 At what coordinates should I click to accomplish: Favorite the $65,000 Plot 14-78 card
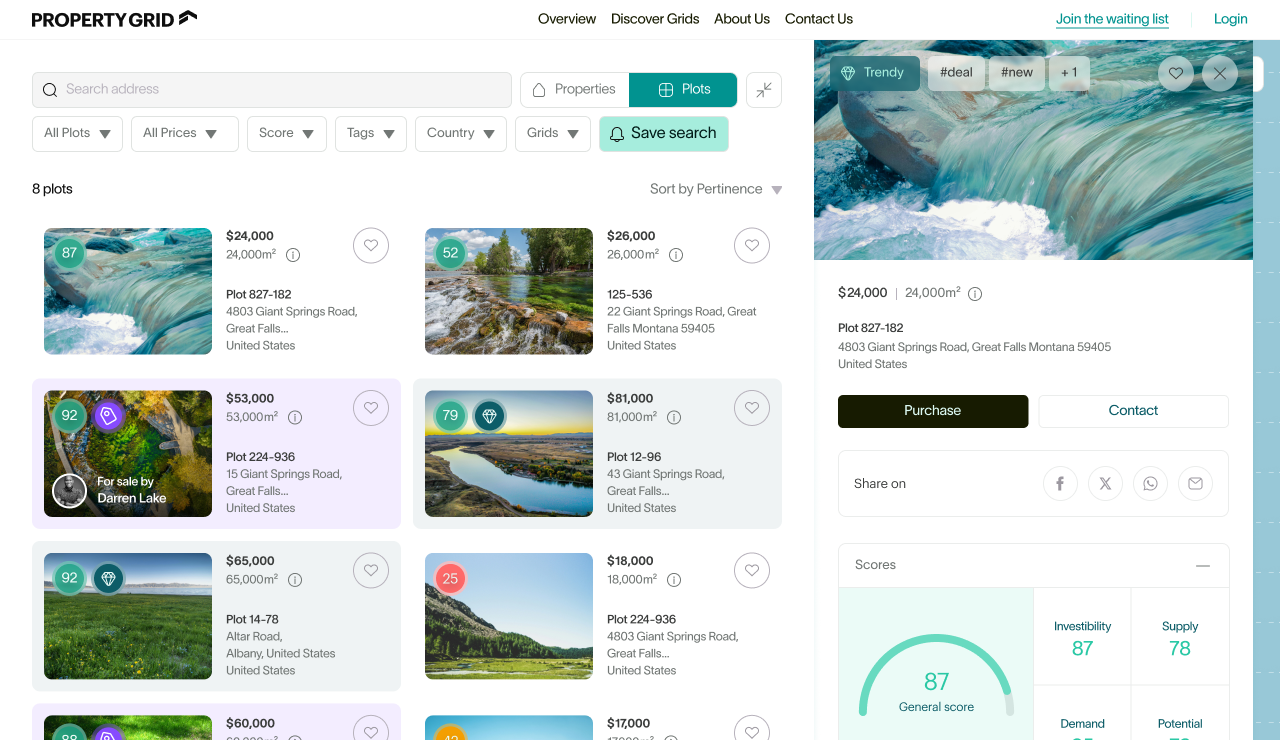click(371, 571)
